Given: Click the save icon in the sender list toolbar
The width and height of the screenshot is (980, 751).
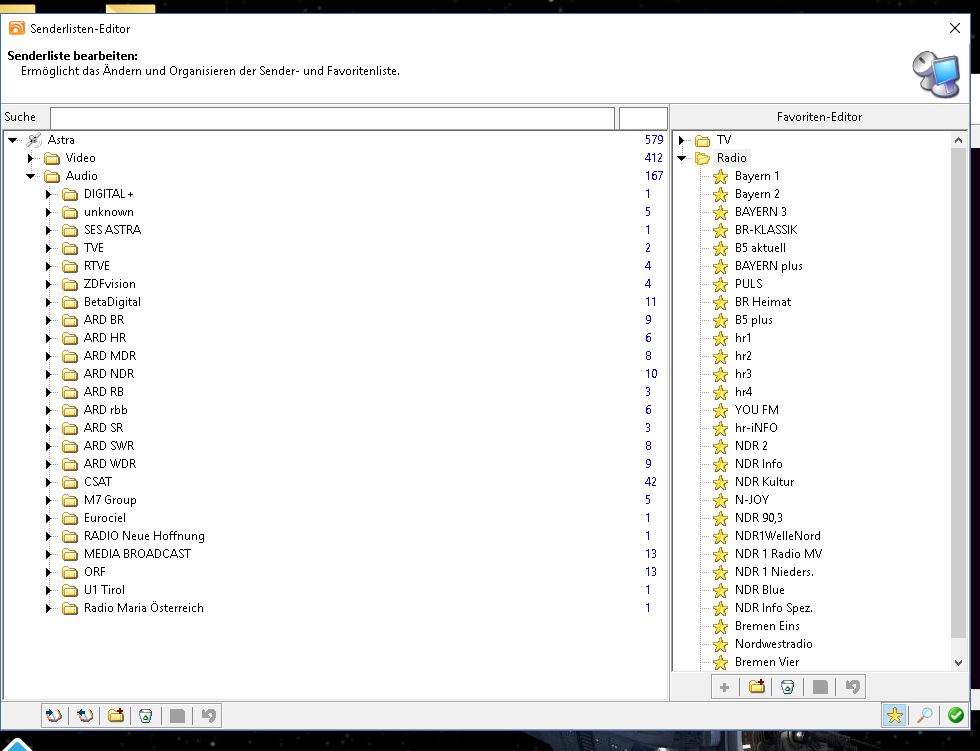Looking at the screenshot, I should coord(178,715).
